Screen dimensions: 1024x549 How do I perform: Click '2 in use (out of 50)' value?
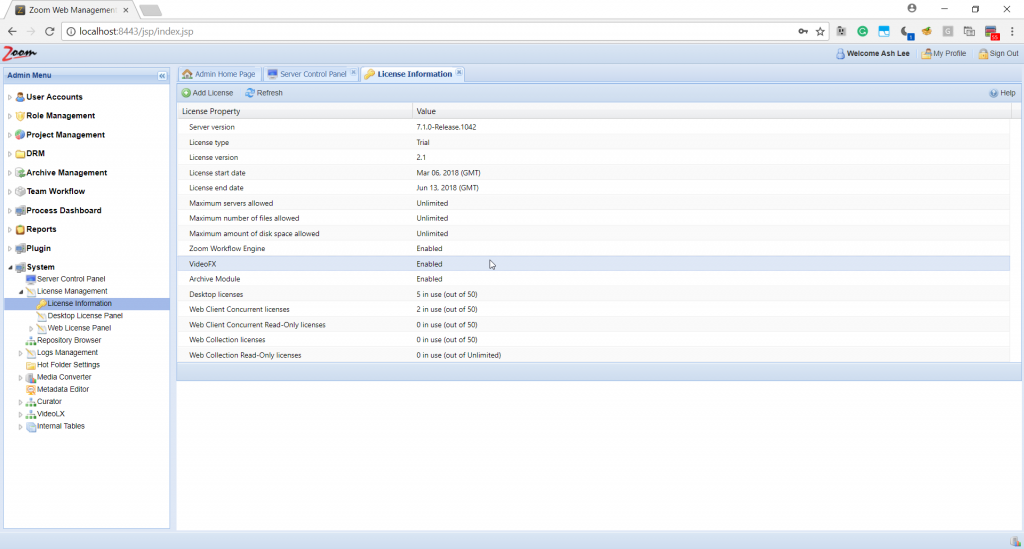[x=447, y=309]
